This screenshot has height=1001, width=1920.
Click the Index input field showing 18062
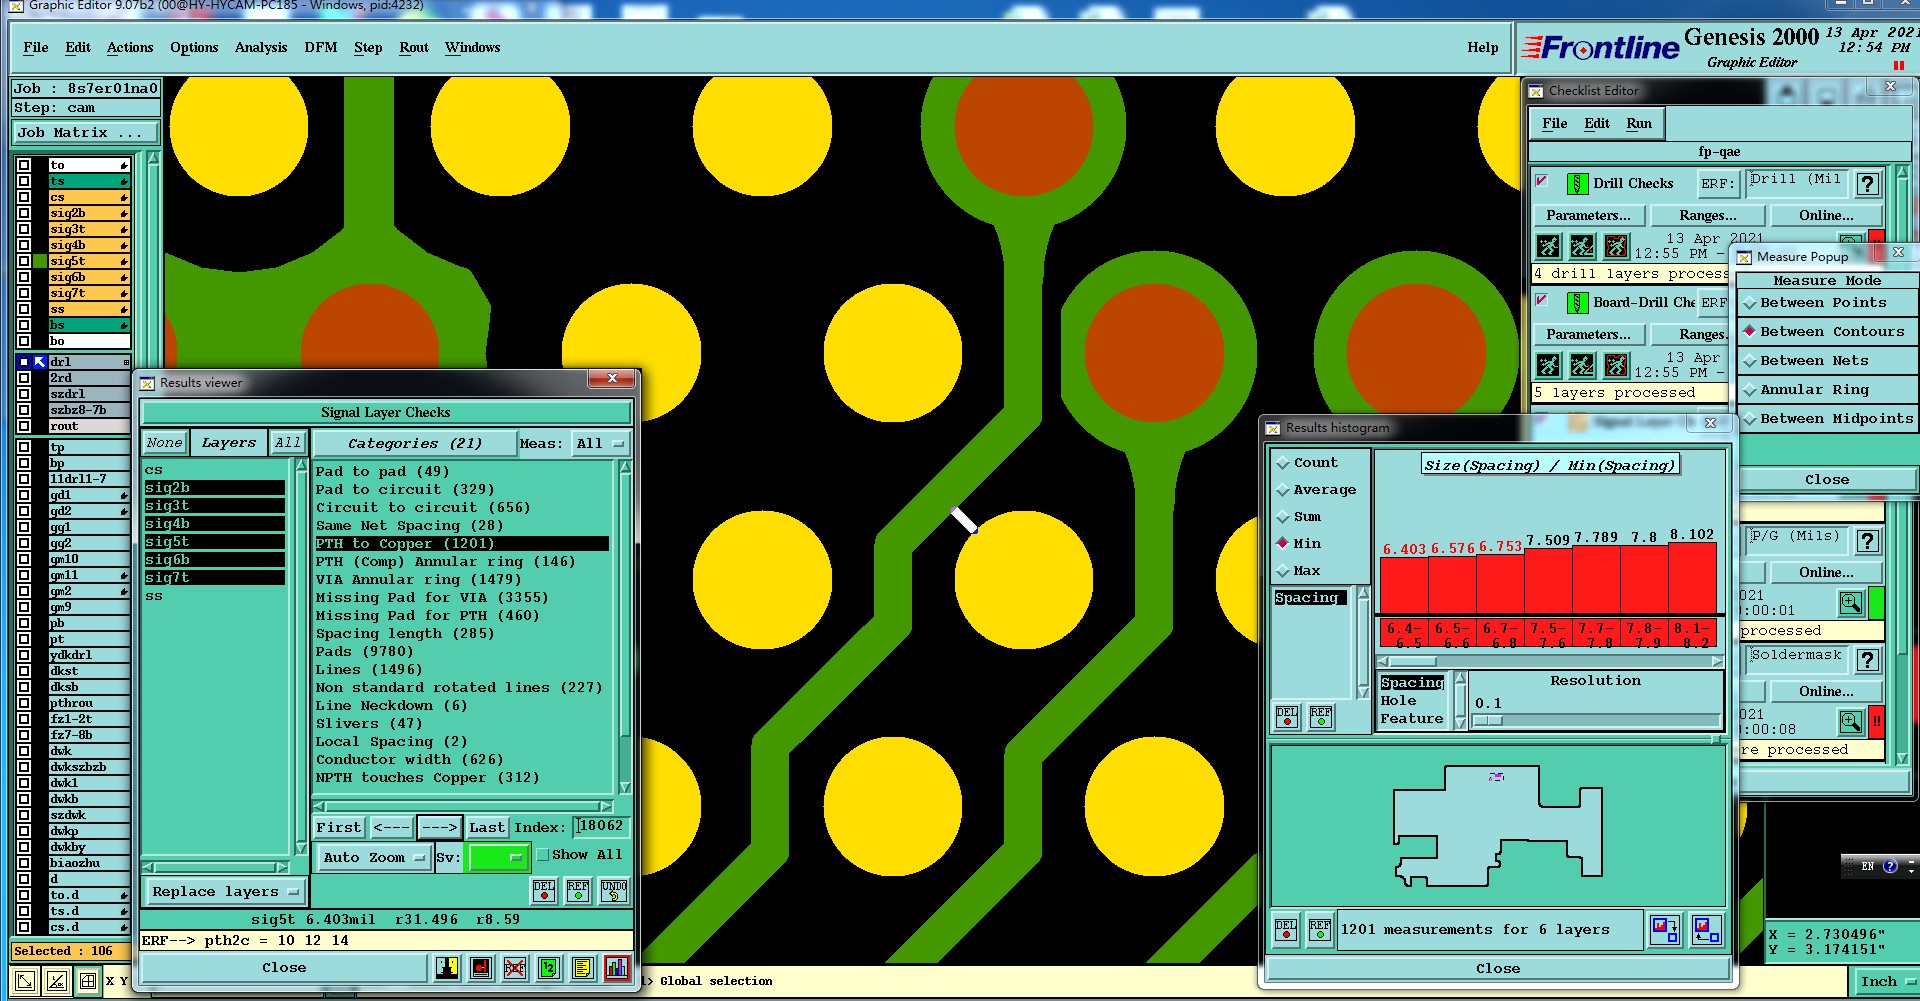pos(601,827)
